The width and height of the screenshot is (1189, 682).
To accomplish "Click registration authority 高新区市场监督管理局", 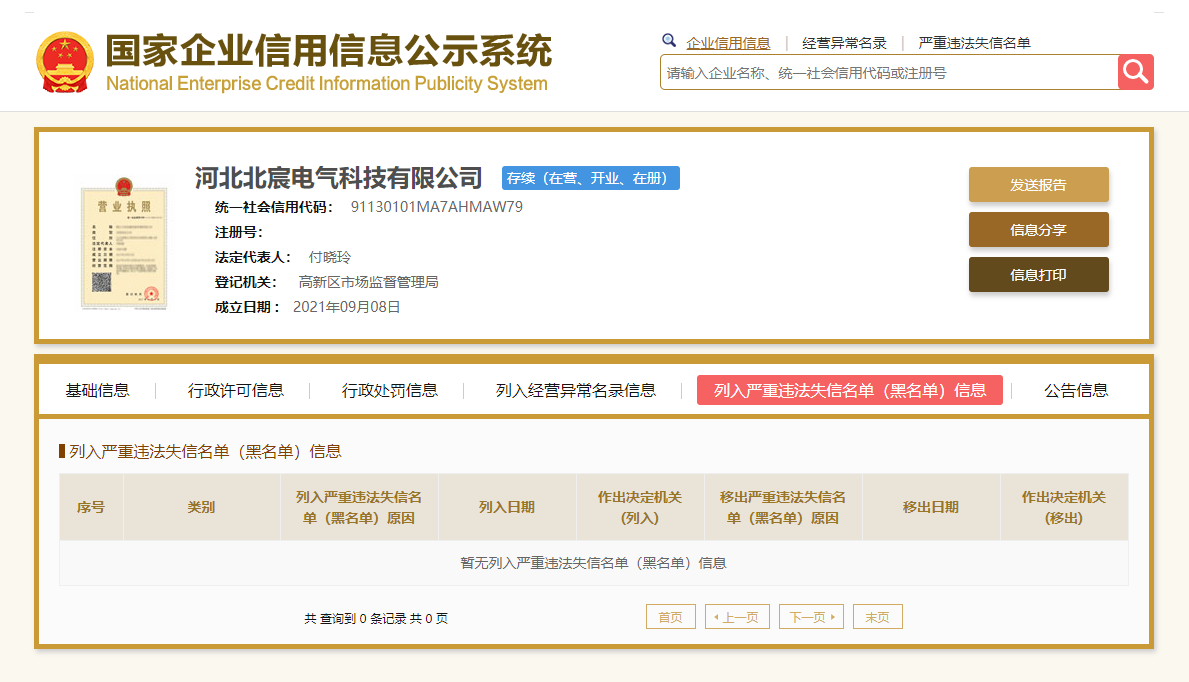I will click(x=369, y=282).
